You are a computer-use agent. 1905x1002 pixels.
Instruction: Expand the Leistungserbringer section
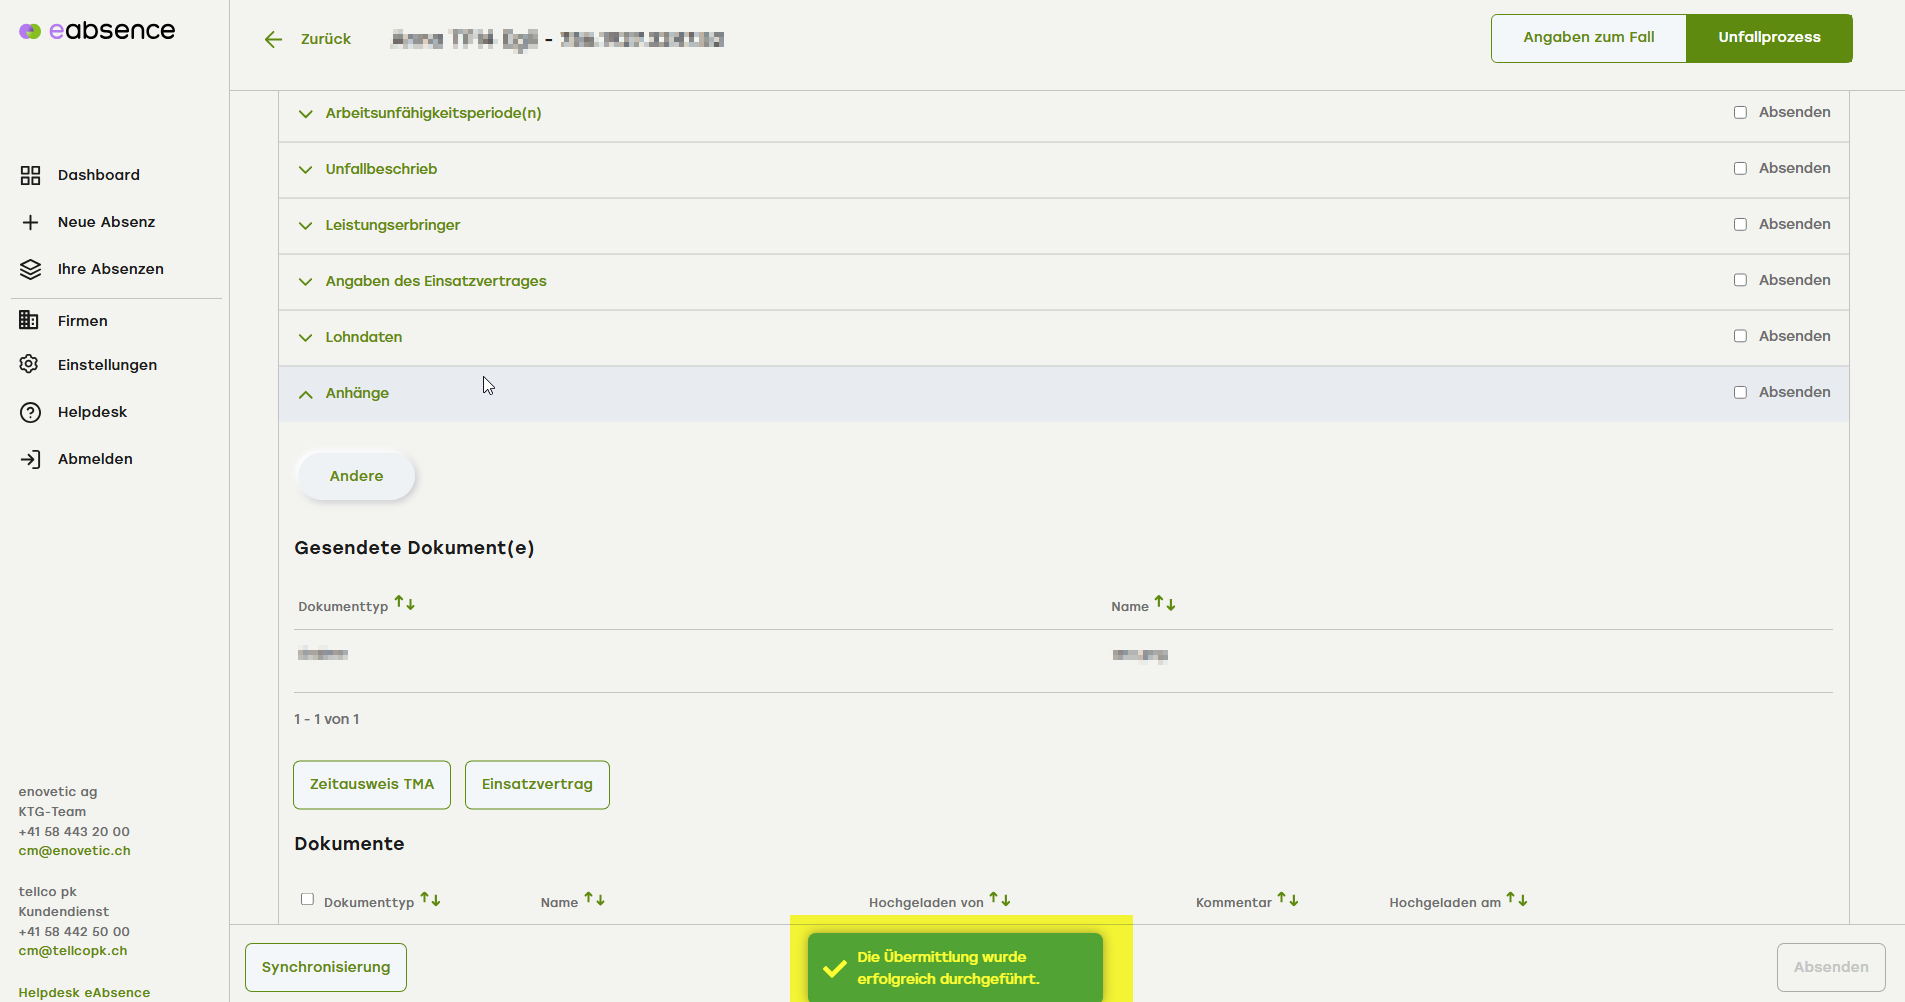tap(392, 225)
